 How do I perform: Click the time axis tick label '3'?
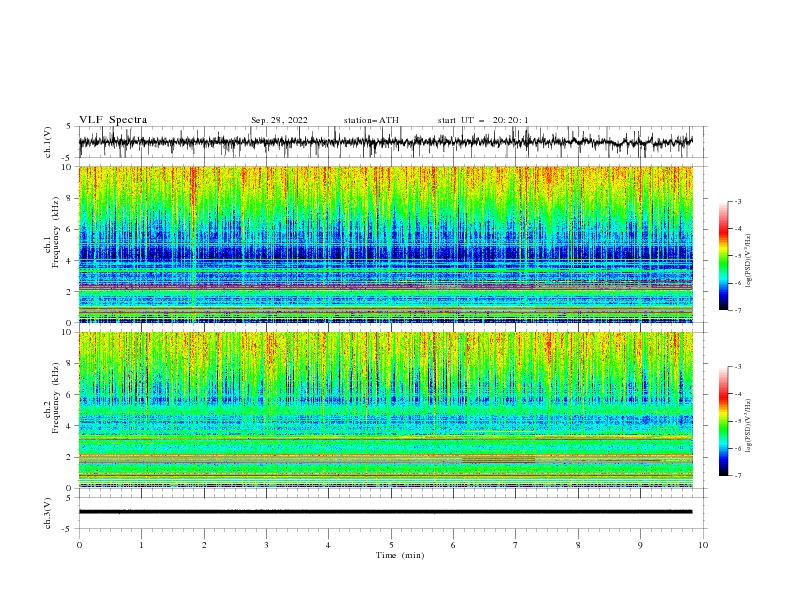point(266,545)
